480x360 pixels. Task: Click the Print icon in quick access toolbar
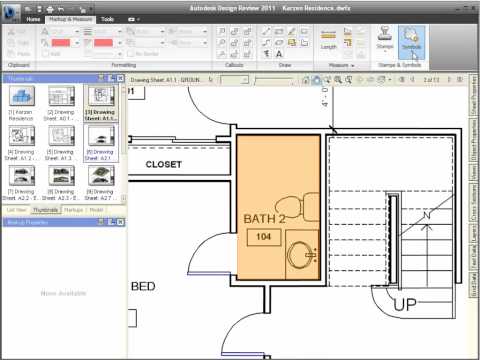(49, 9)
